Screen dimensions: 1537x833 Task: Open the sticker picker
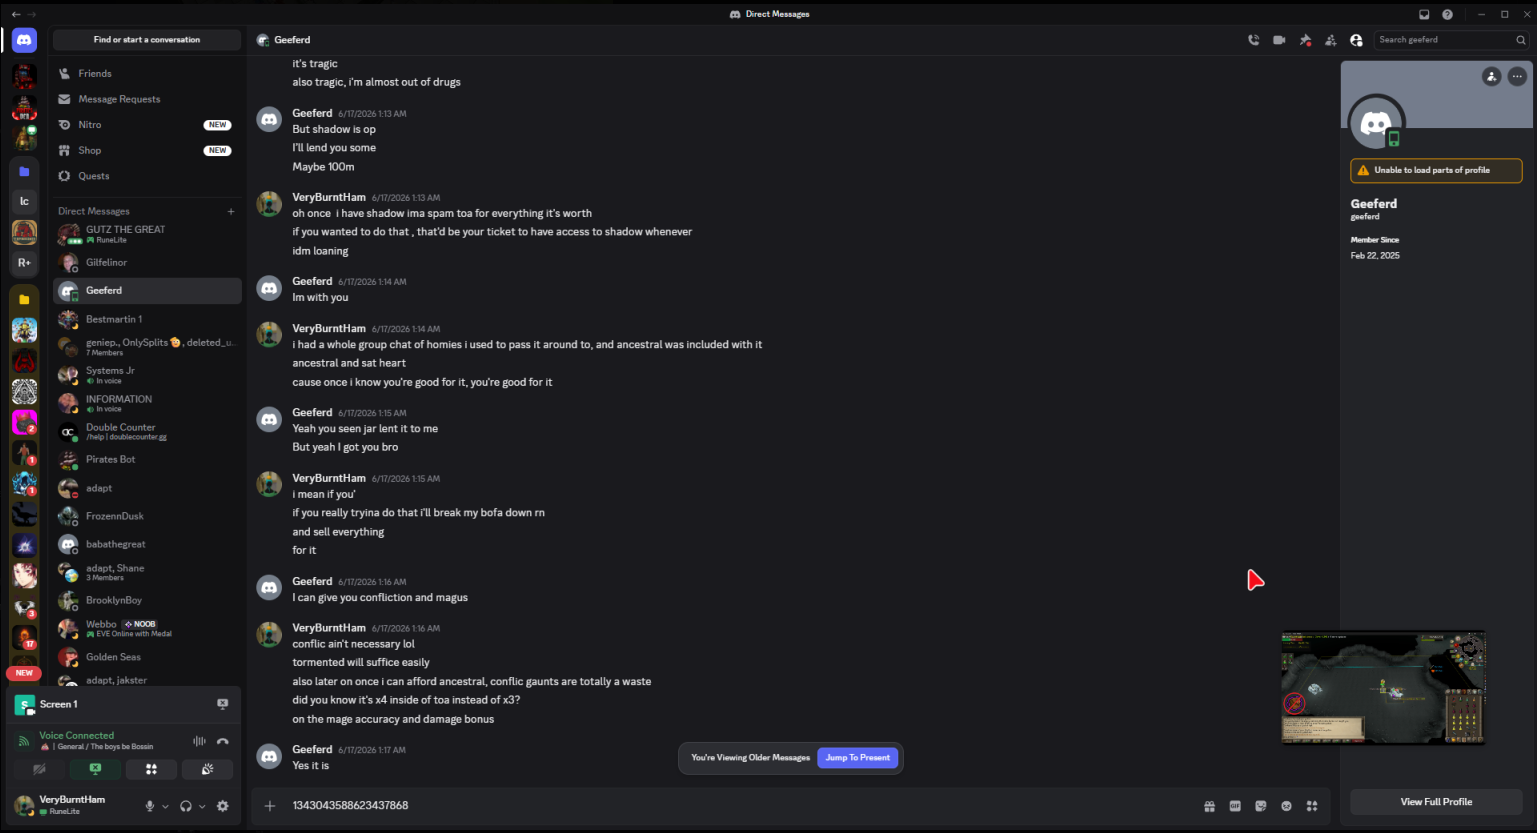1261,806
